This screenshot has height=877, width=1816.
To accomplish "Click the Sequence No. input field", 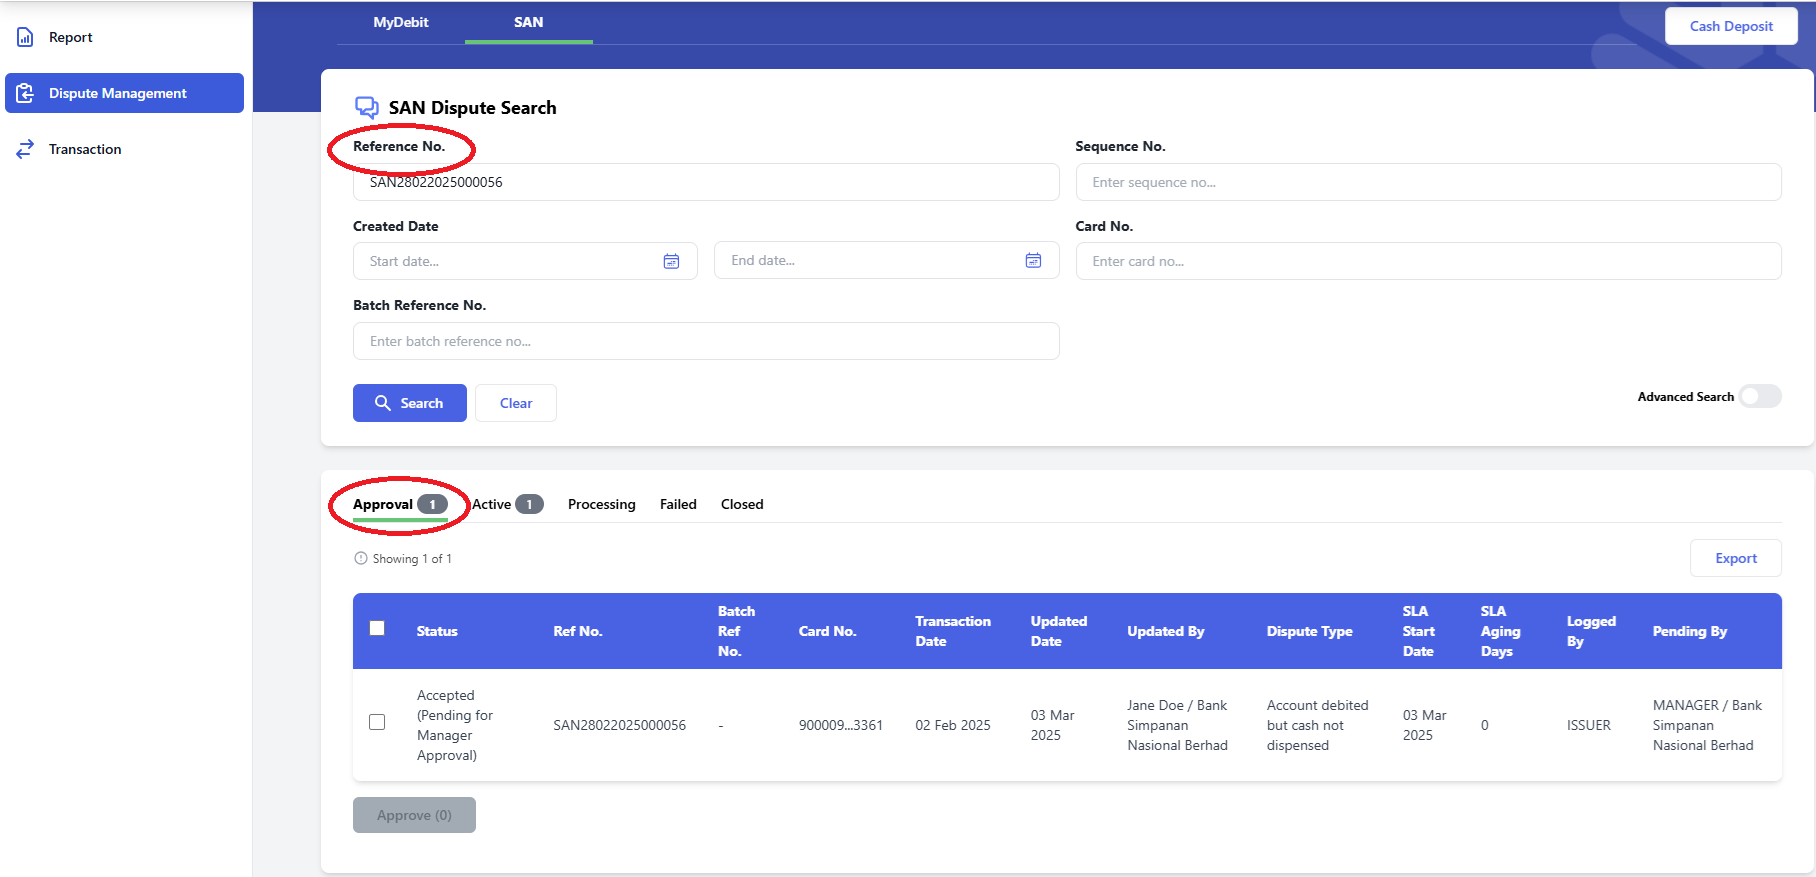I will 1428,182.
